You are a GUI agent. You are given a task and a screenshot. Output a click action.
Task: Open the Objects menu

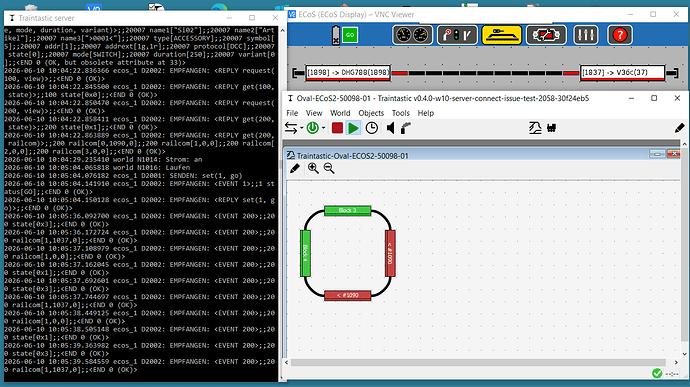point(371,113)
